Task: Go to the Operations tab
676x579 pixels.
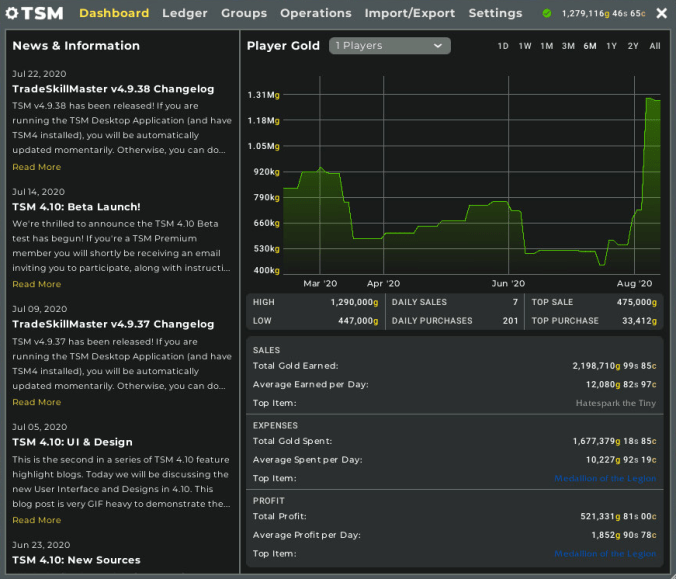Action: 316,13
